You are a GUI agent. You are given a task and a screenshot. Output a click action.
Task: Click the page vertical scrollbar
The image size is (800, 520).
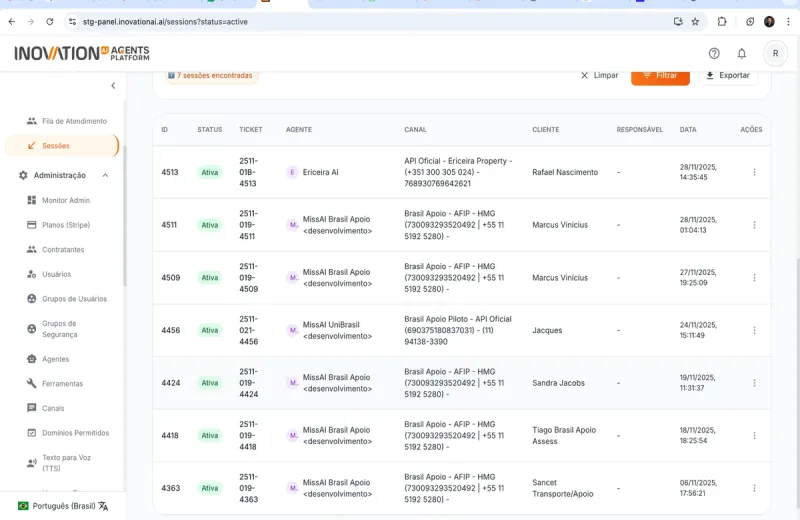(x=797, y=383)
